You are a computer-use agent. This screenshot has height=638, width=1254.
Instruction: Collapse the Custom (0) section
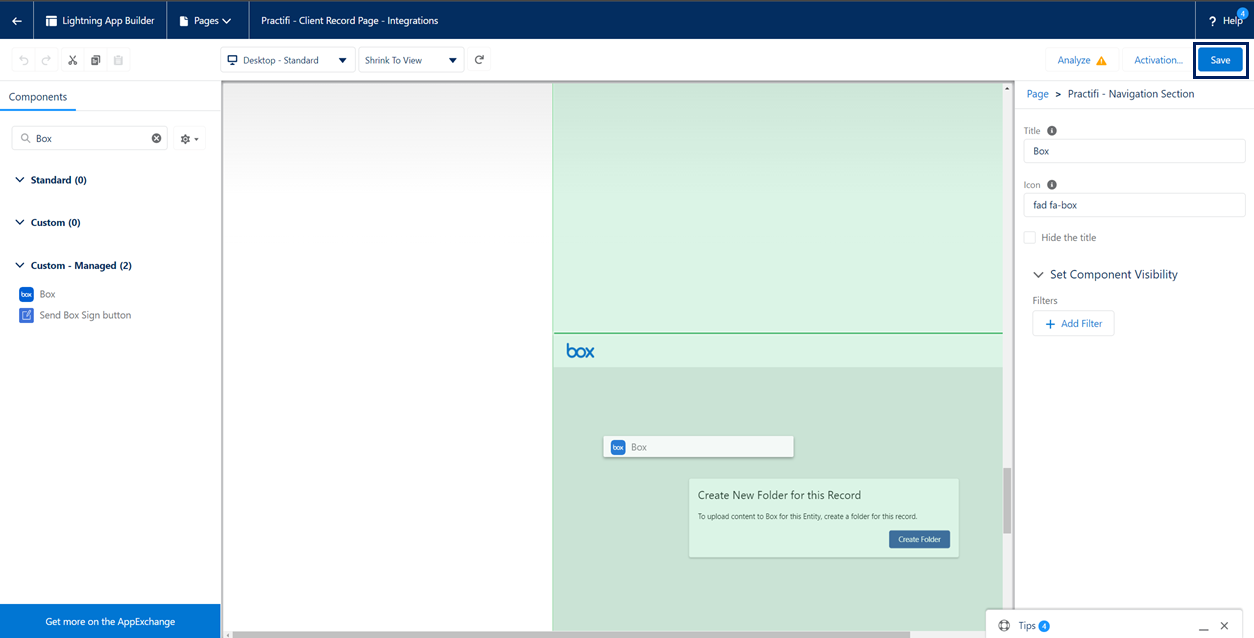pyautogui.click(x=20, y=222)
